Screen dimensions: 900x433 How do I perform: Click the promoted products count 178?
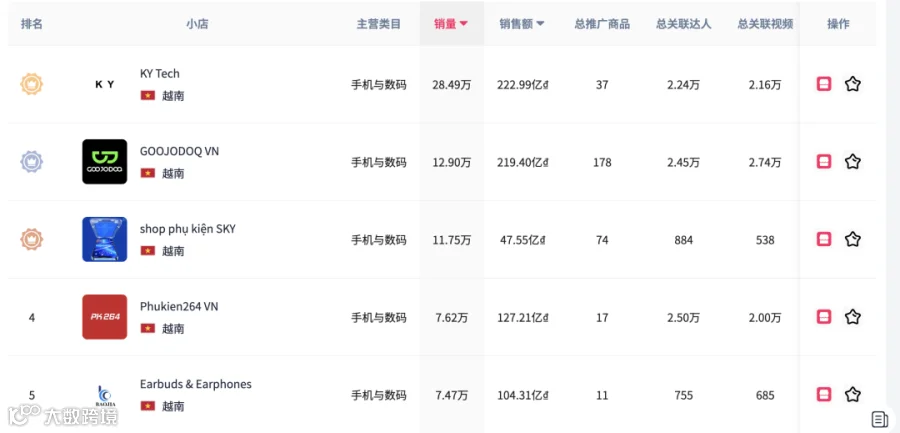click(602, 163)
